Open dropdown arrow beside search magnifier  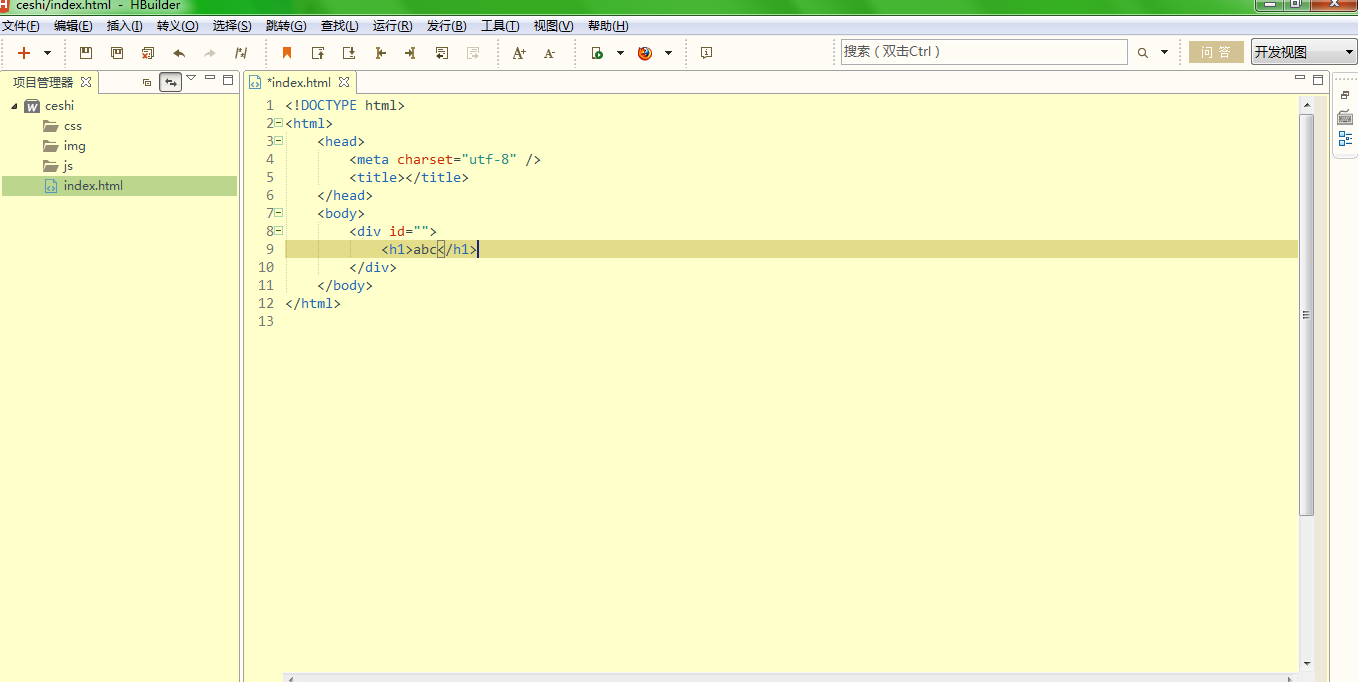[1164, 53]
